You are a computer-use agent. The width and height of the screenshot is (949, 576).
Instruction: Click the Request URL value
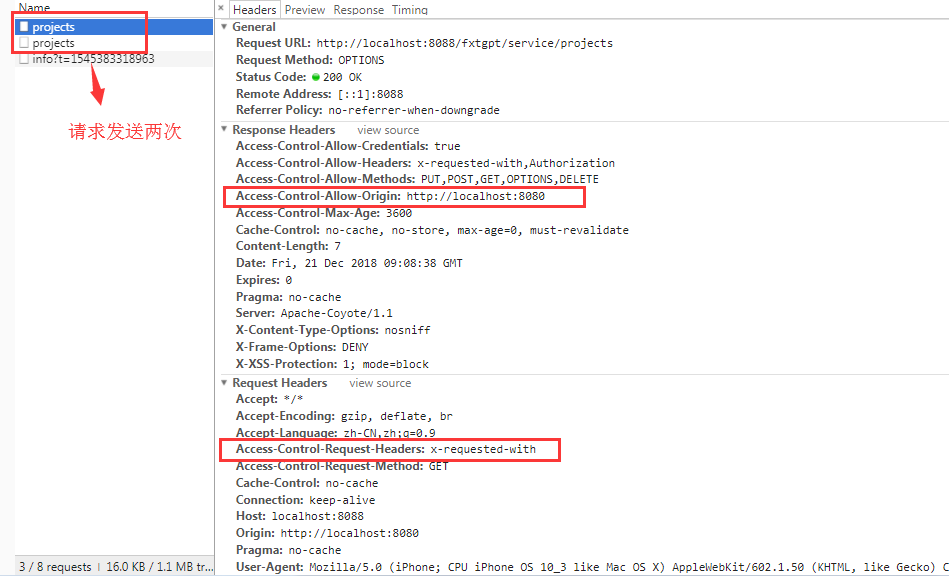pos(465,43)
